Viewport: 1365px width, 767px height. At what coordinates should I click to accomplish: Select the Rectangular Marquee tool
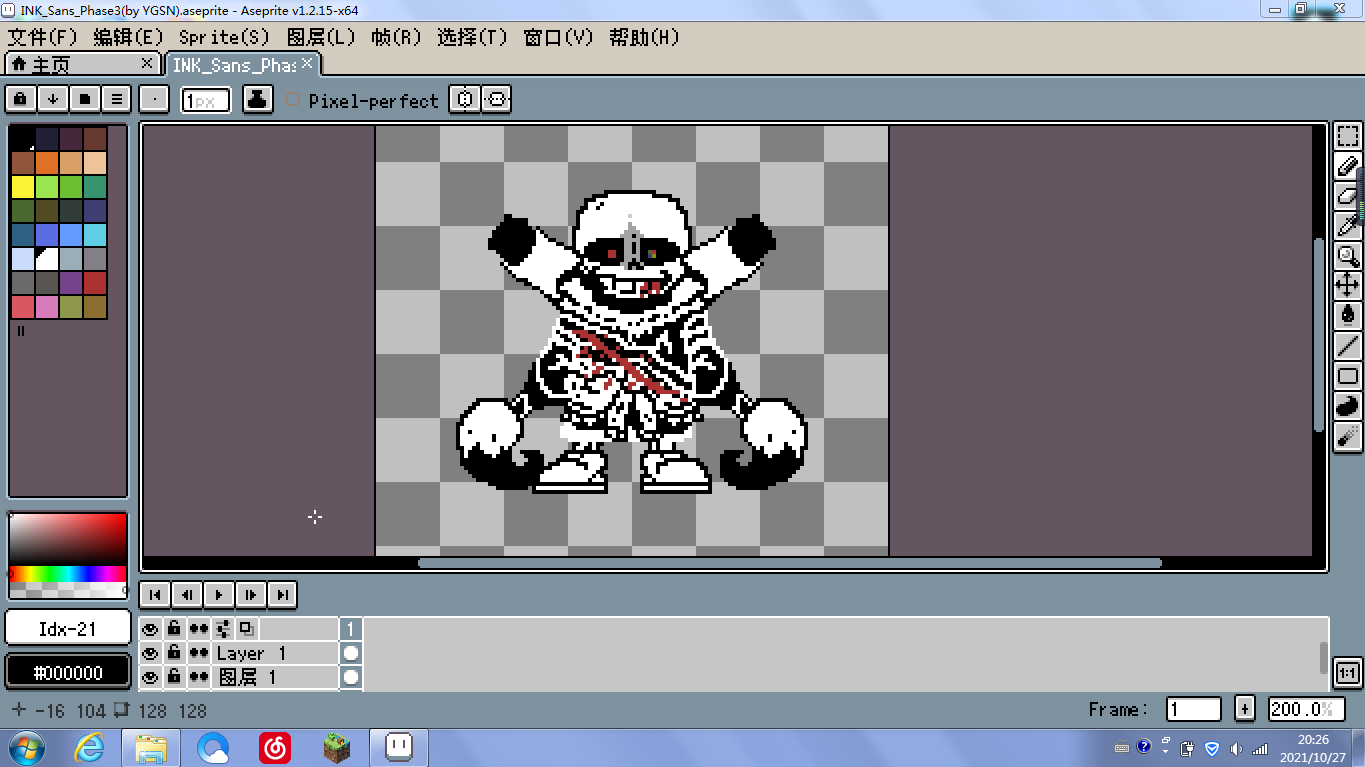click(x=1348, y=136)
